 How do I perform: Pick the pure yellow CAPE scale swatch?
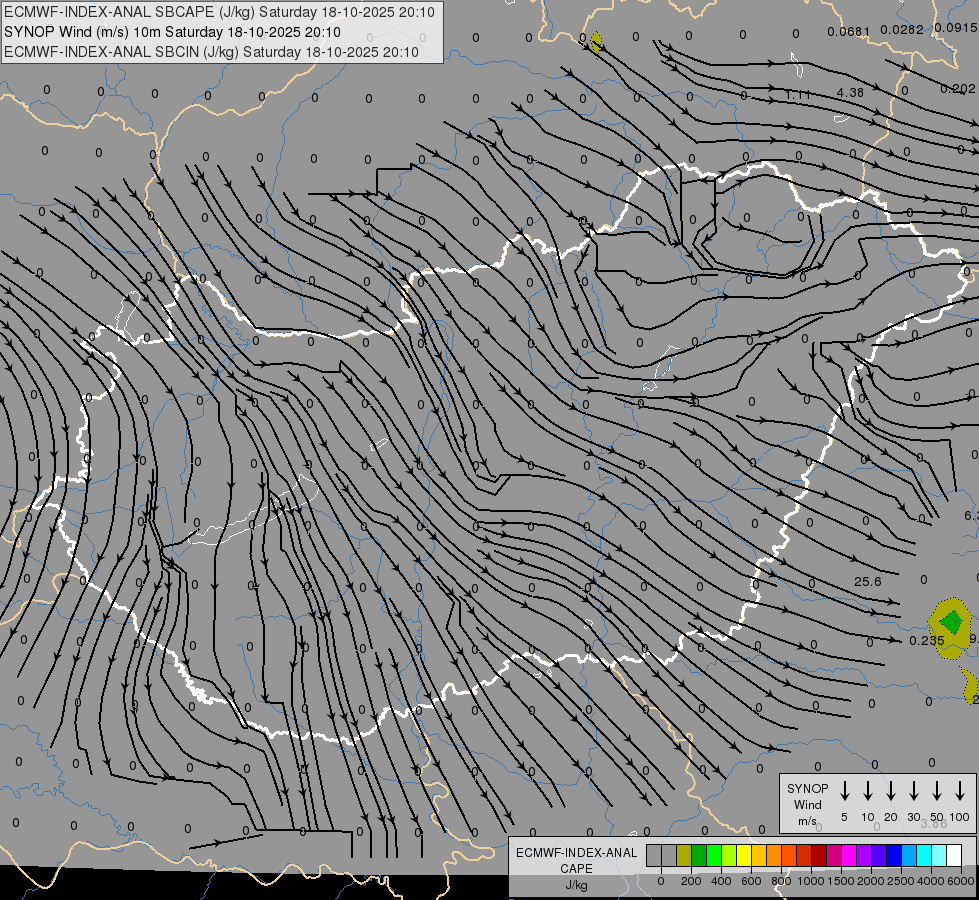click(x=744, y=855)
